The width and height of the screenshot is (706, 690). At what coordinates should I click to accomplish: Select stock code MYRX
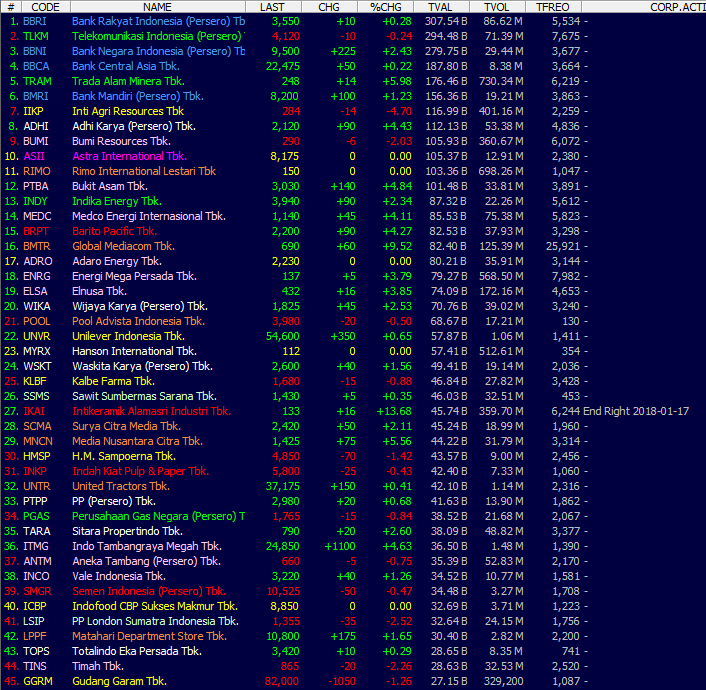[37, 351]
